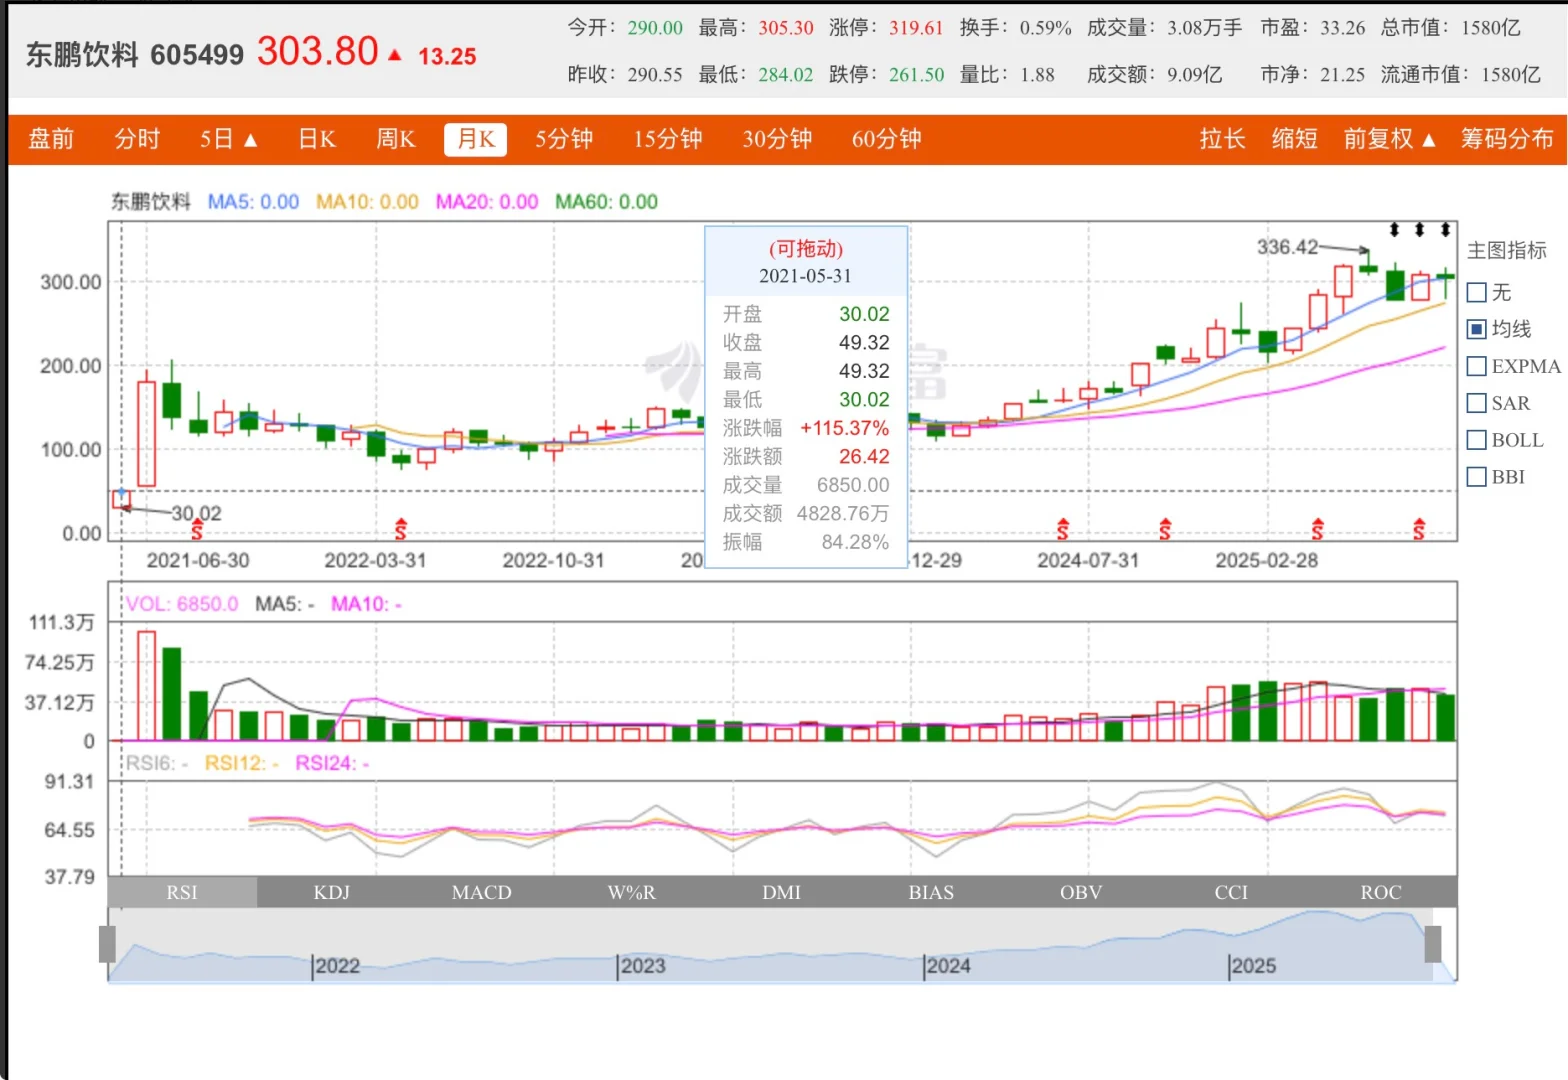Select the 日K daily candlestick tab

(x=317, y=139)
